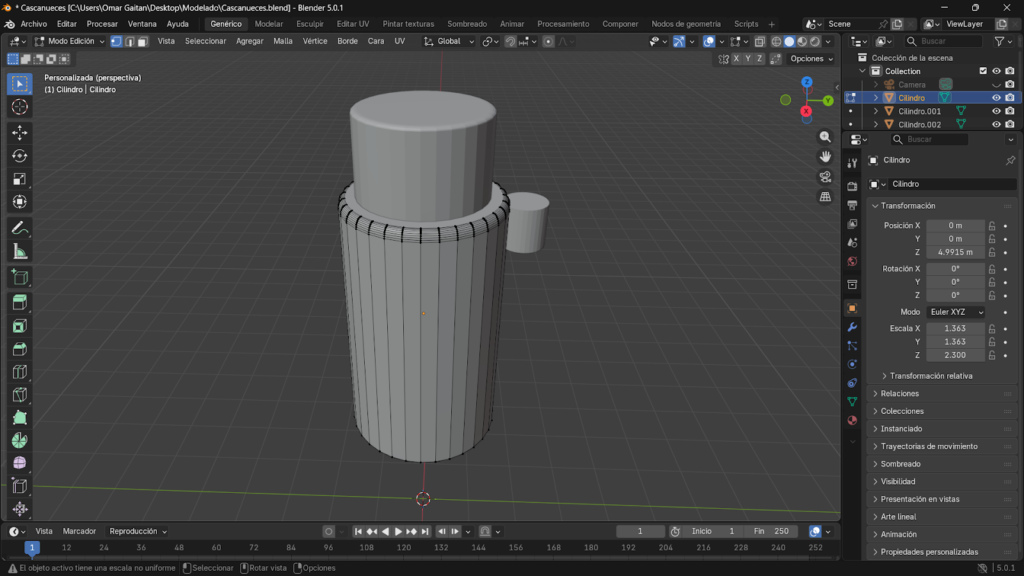Open the Modo Edición mode dropdown

tap(70, 41)
